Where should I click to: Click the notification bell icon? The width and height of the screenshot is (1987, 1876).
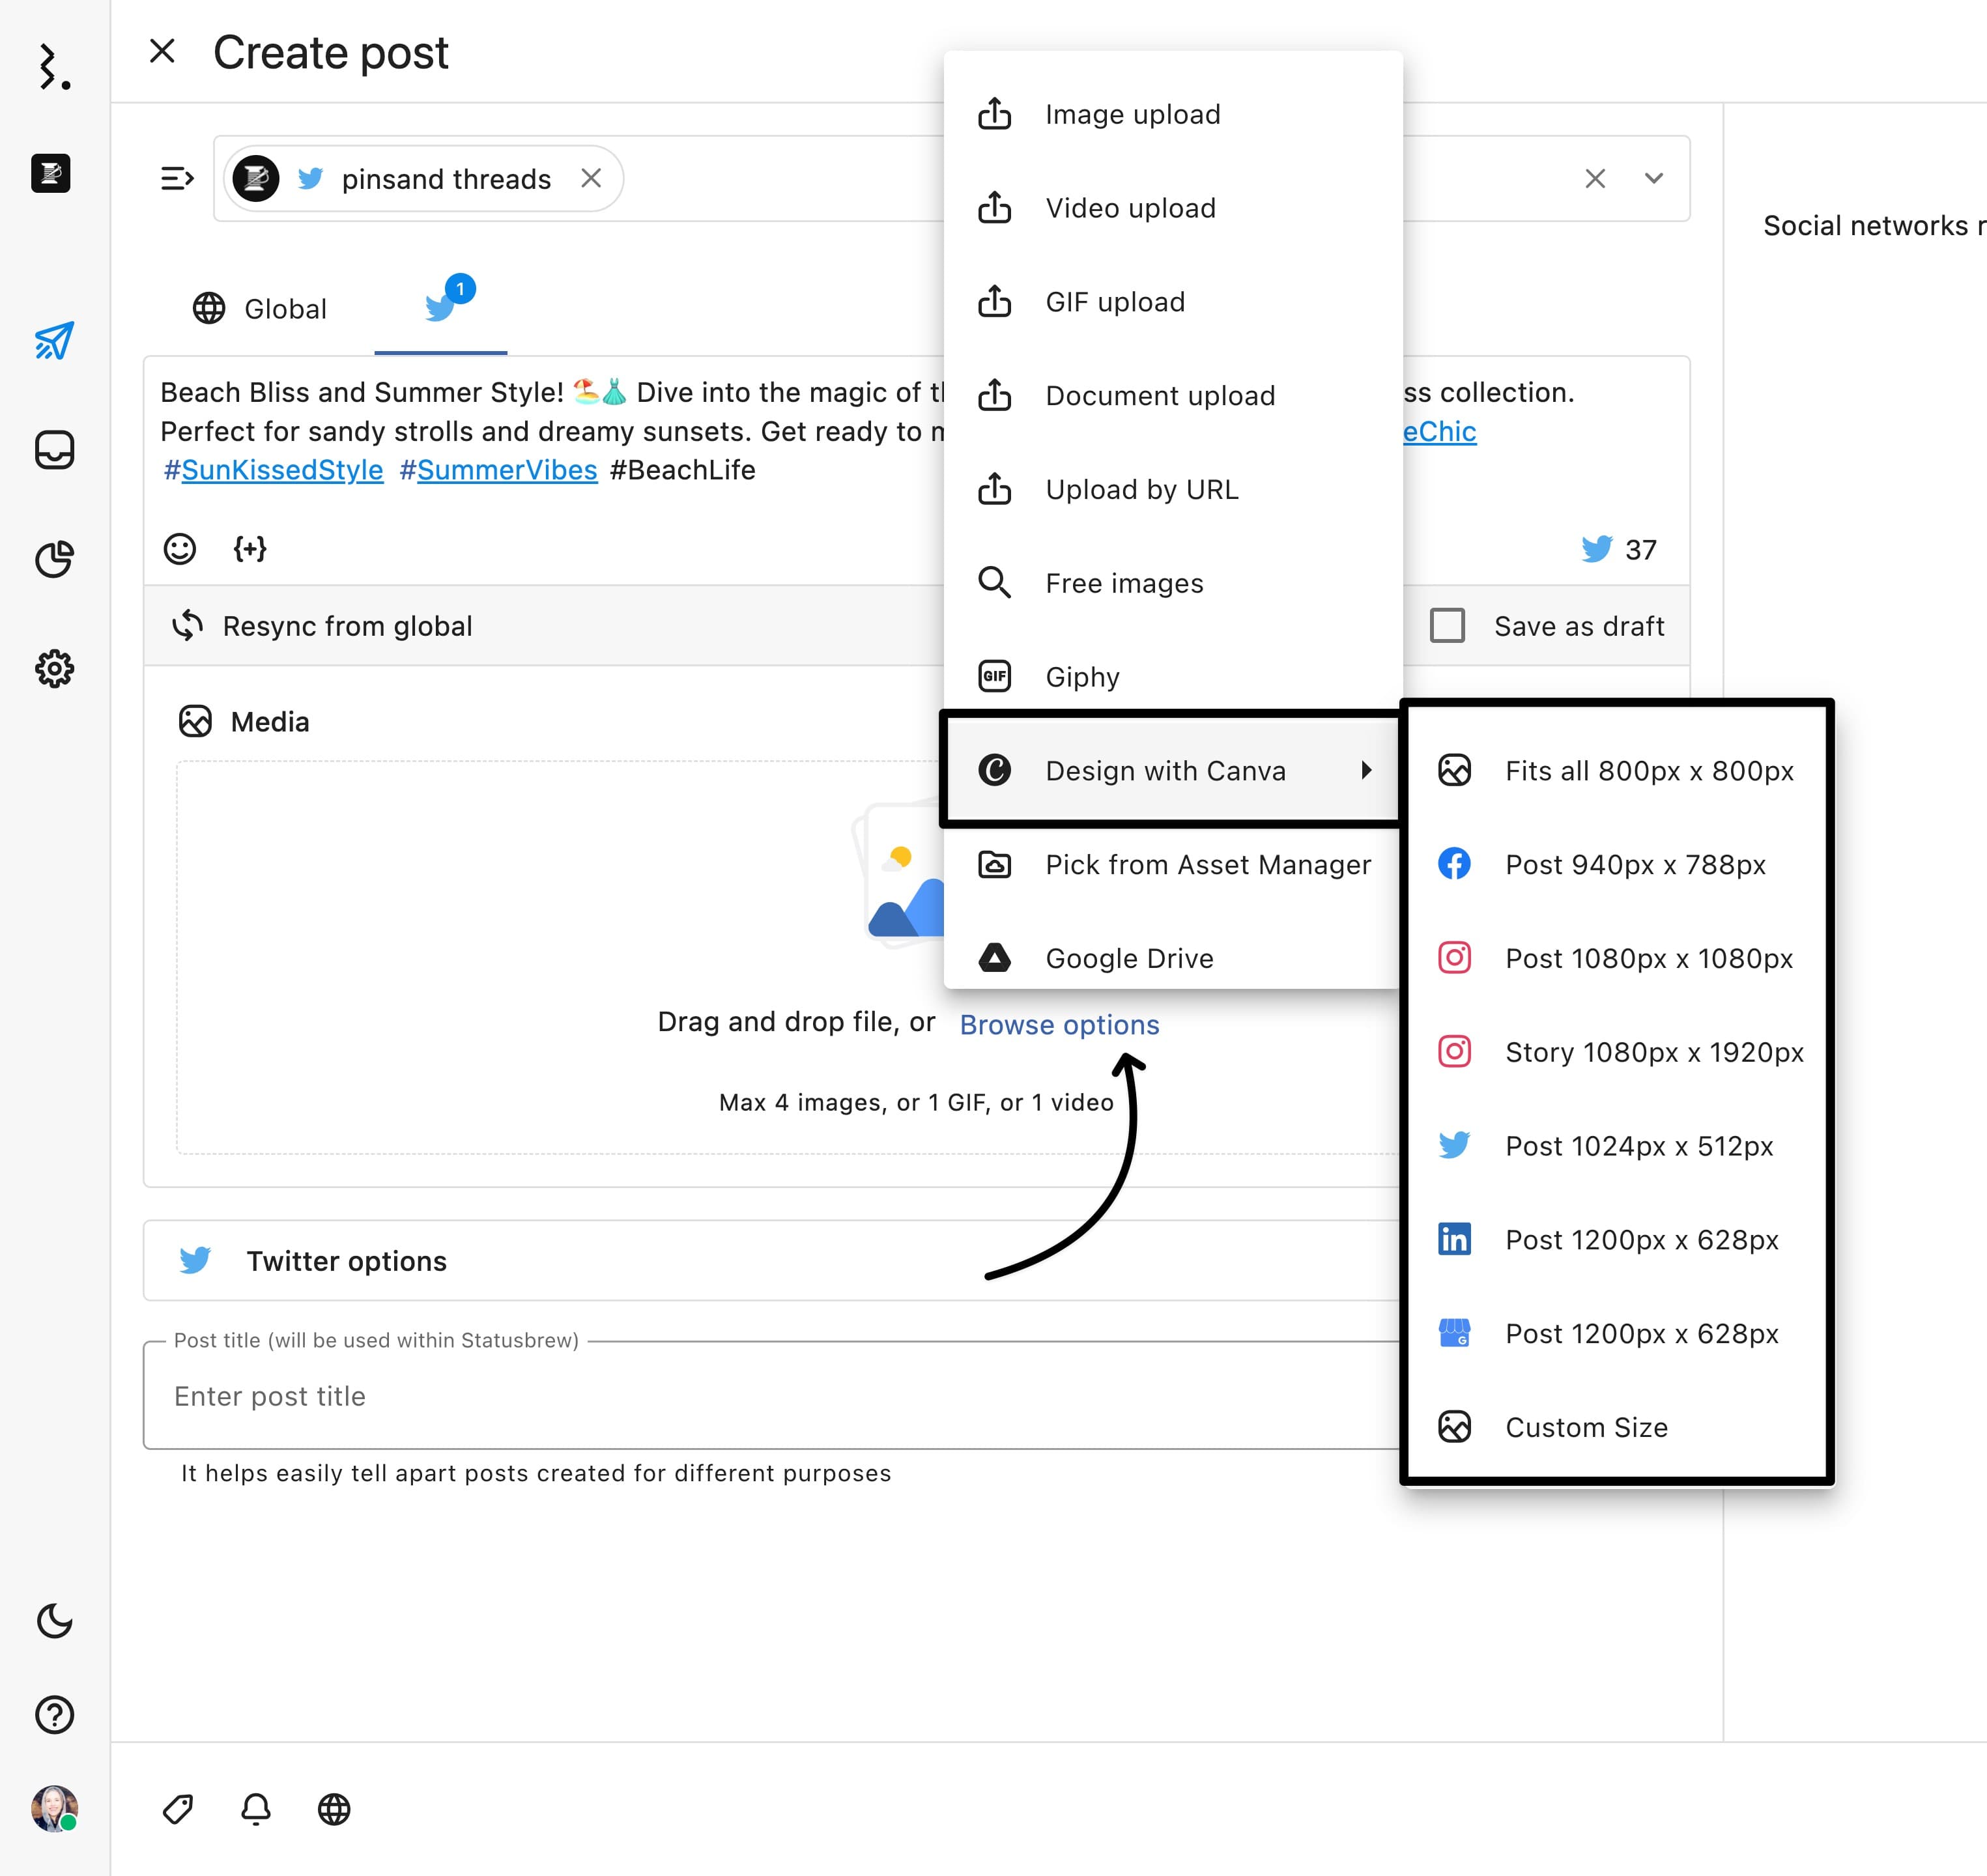point(256,1809)
